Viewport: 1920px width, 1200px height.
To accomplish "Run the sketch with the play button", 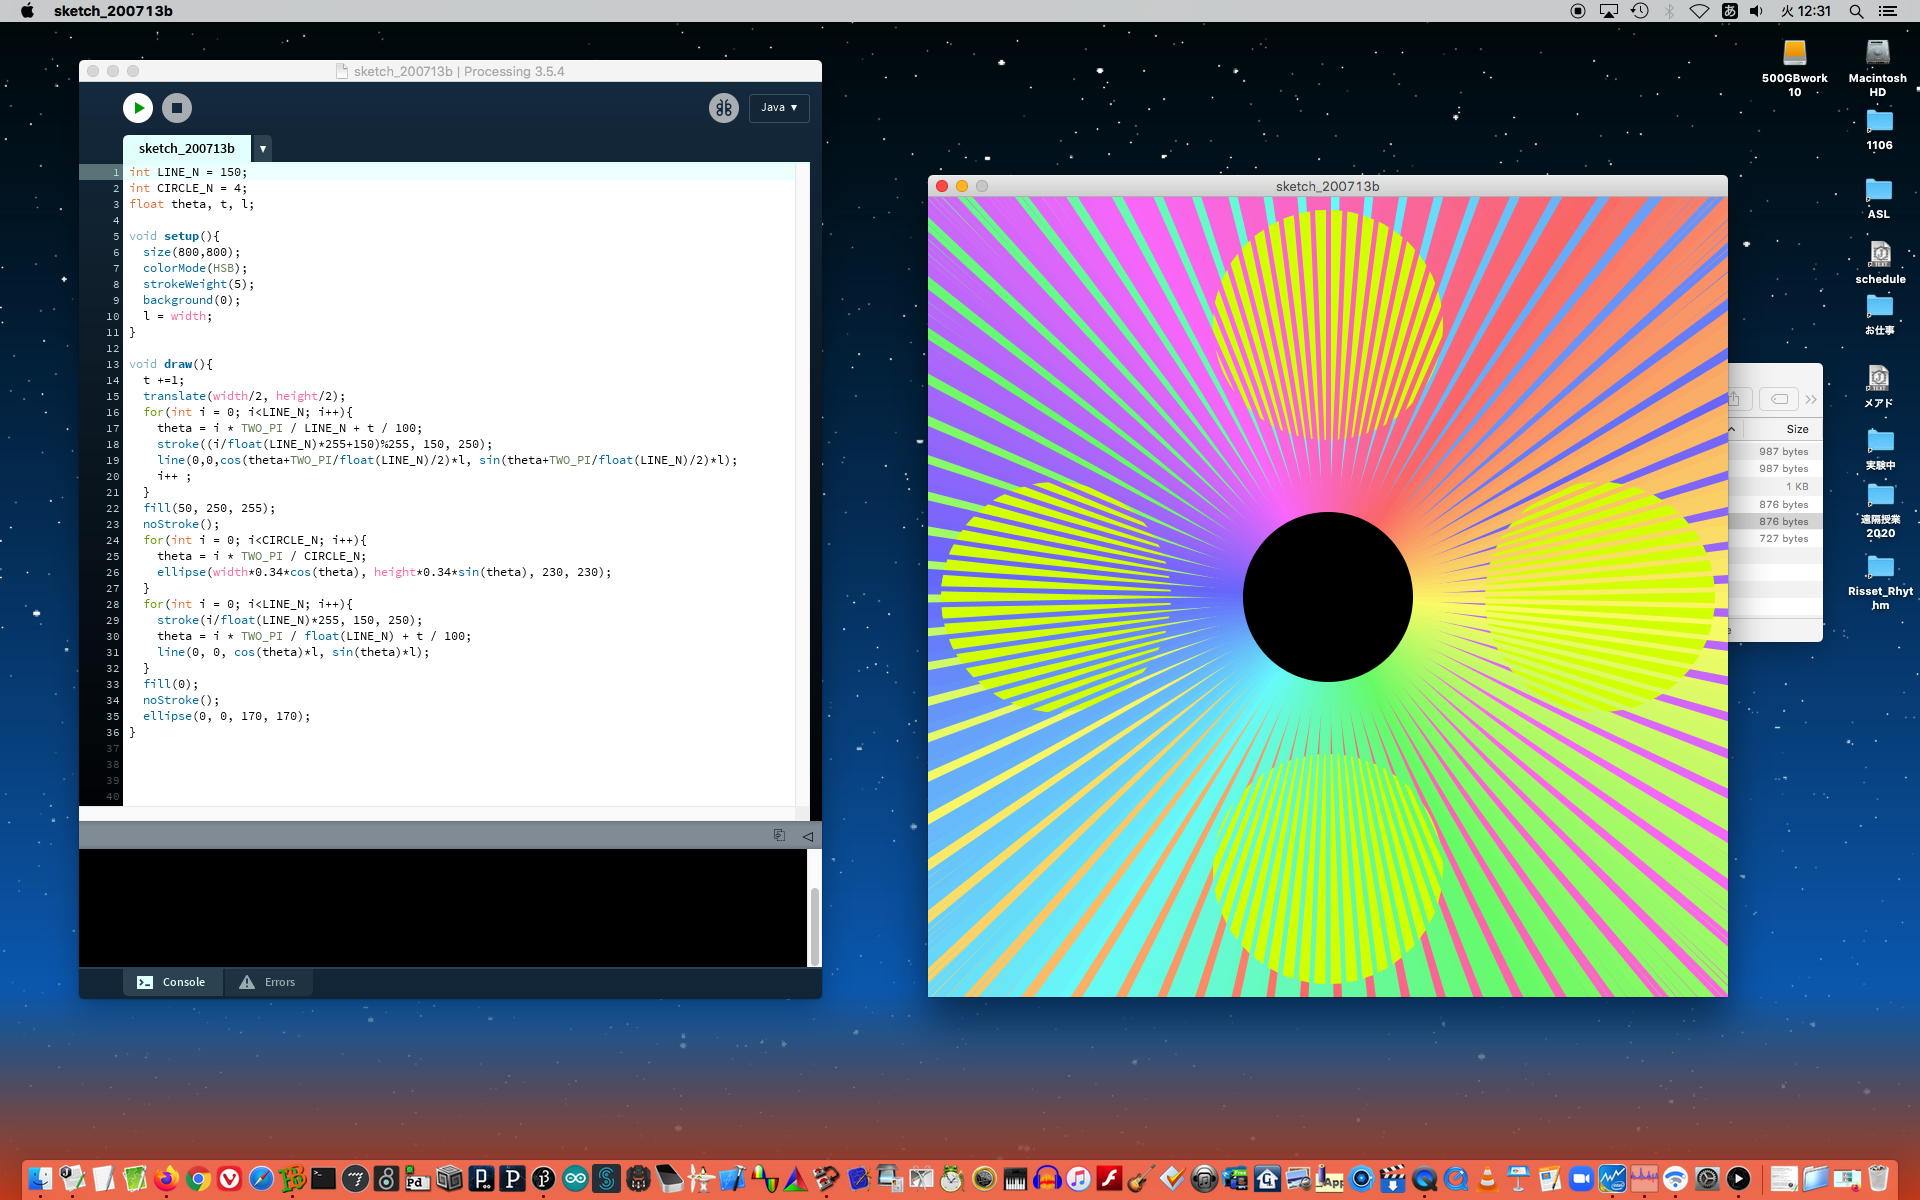I will [138, 107].
